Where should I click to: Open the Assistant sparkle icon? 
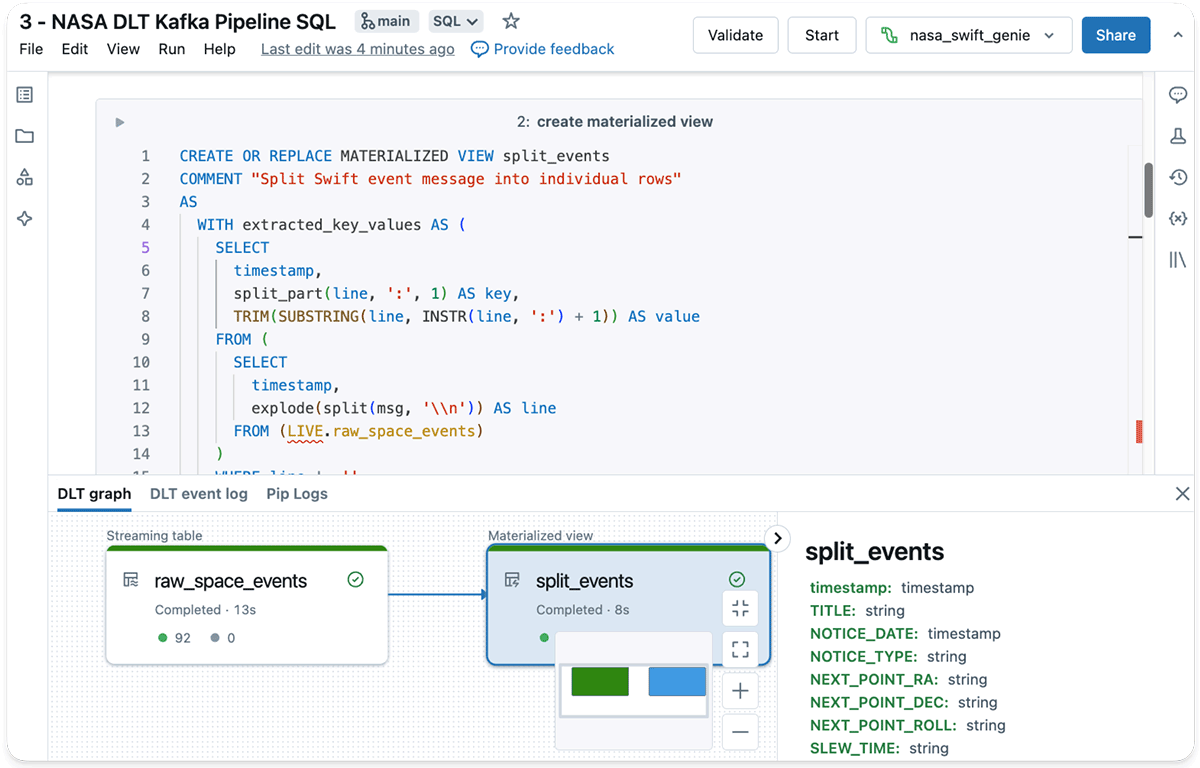(x=25, y=219)
